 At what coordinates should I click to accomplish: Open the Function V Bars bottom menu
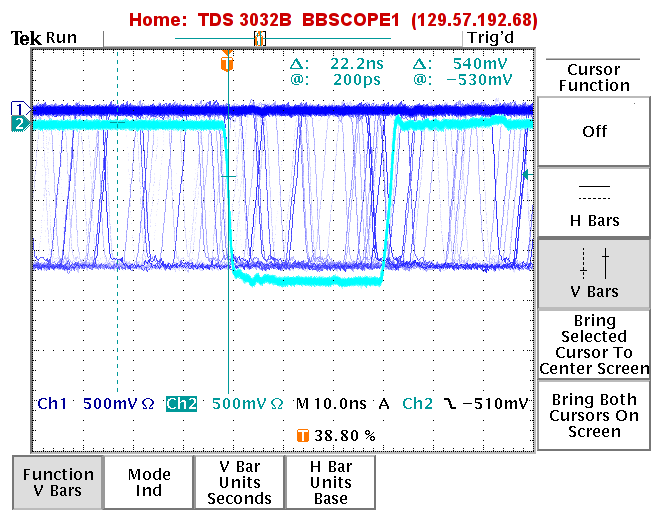[x=58, y=482]
